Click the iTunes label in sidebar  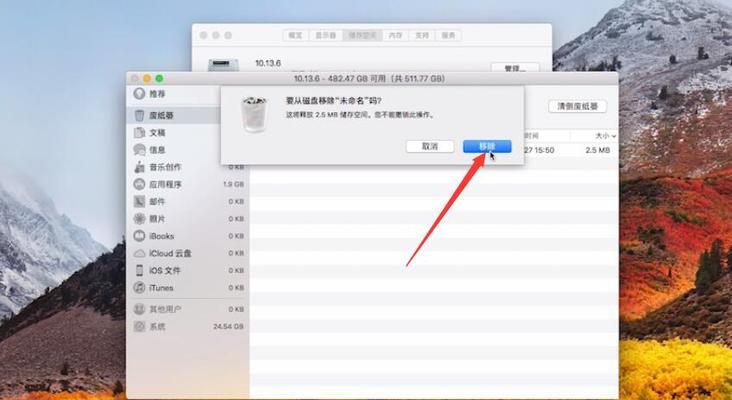(162, 288)
